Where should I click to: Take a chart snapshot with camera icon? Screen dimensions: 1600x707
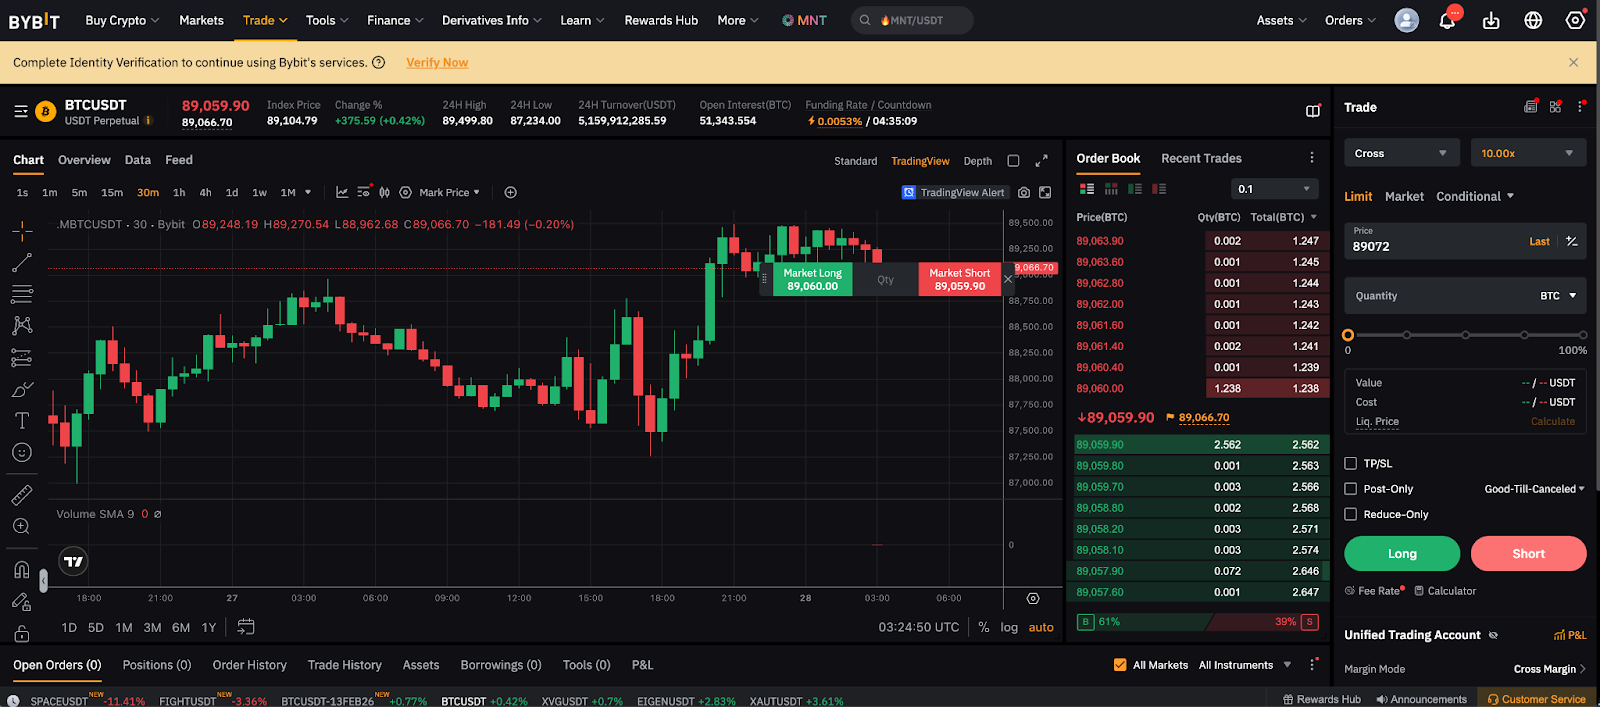tap(1024, 192)
